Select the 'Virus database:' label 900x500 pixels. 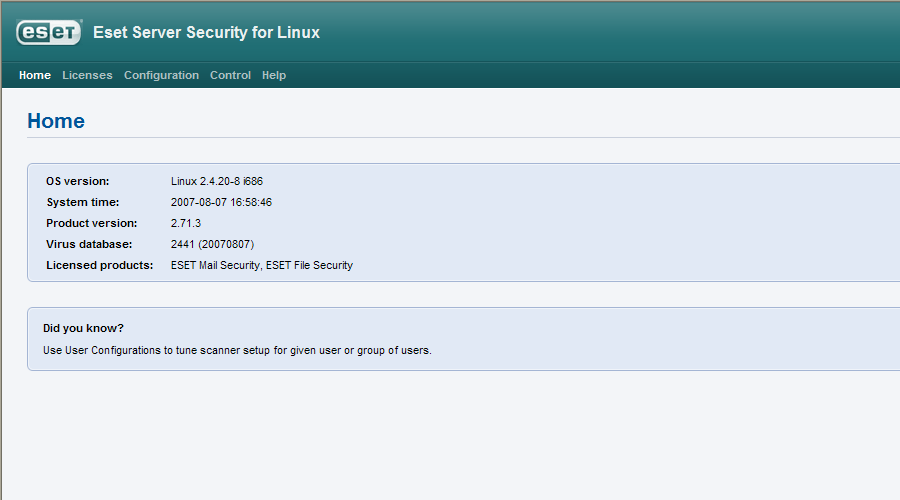point(89,245)
